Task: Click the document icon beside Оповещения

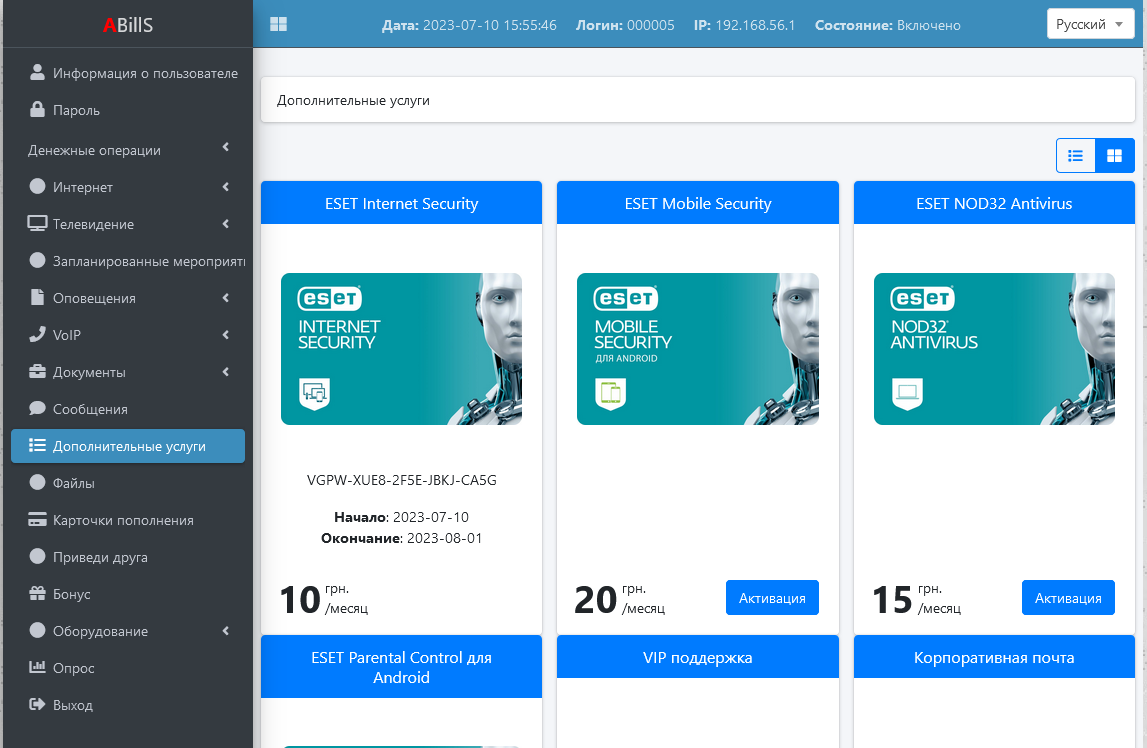Action: click(37, 297)
